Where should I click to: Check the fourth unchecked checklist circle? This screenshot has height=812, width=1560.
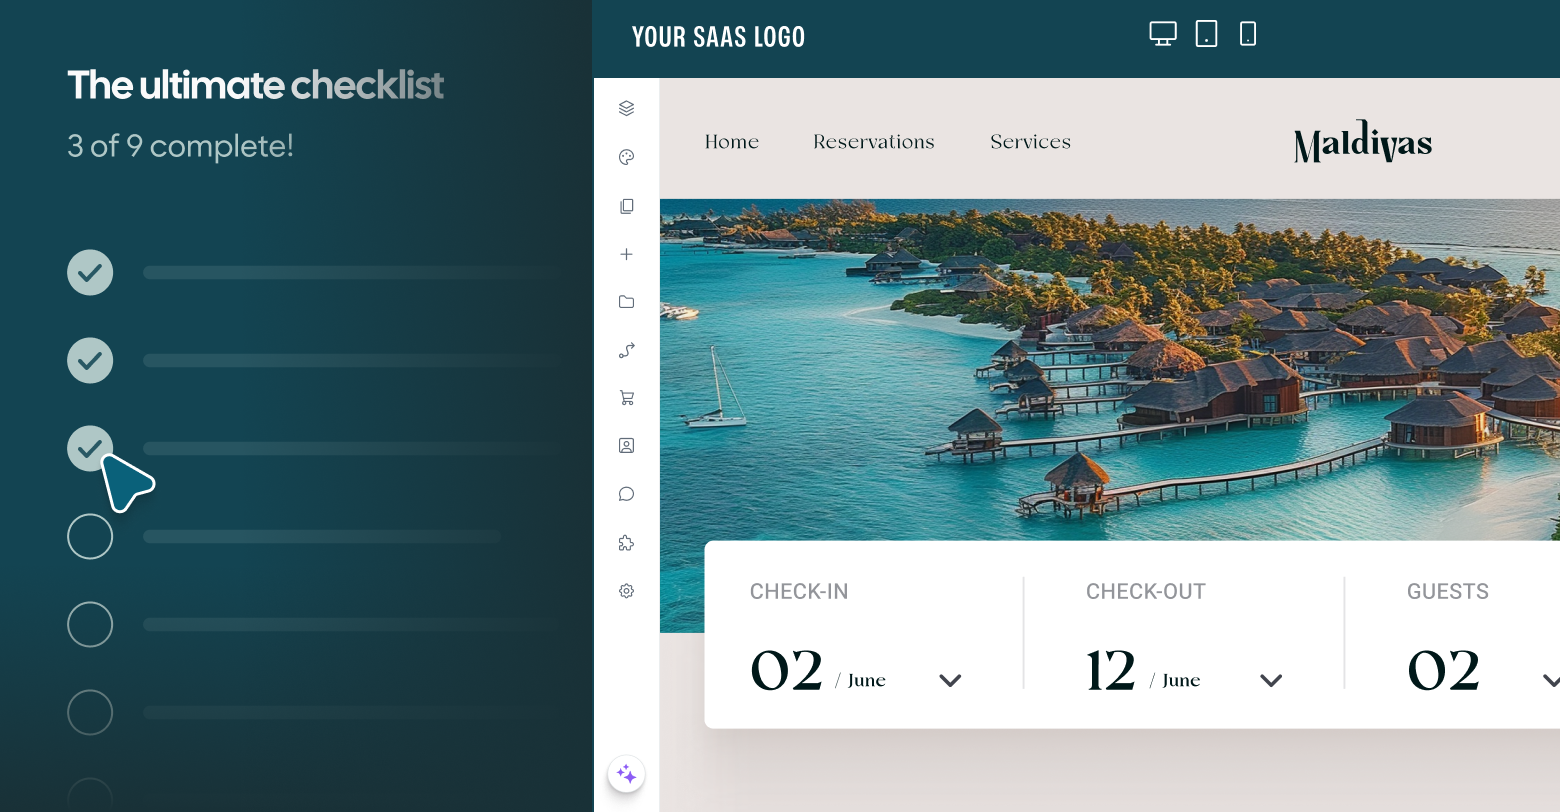[x=90, y=537]
